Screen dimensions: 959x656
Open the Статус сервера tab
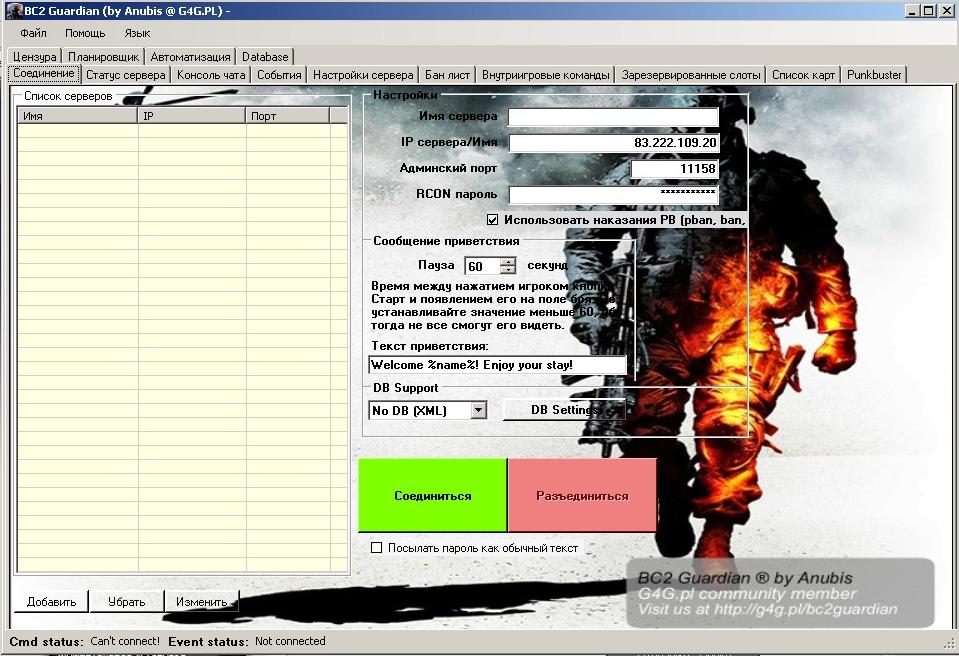125,75
